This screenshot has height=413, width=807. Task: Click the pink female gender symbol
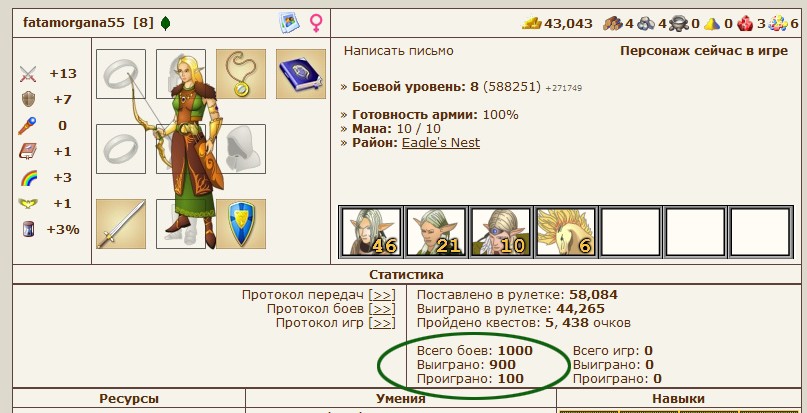pyautogui.click(x=316, y=23)
